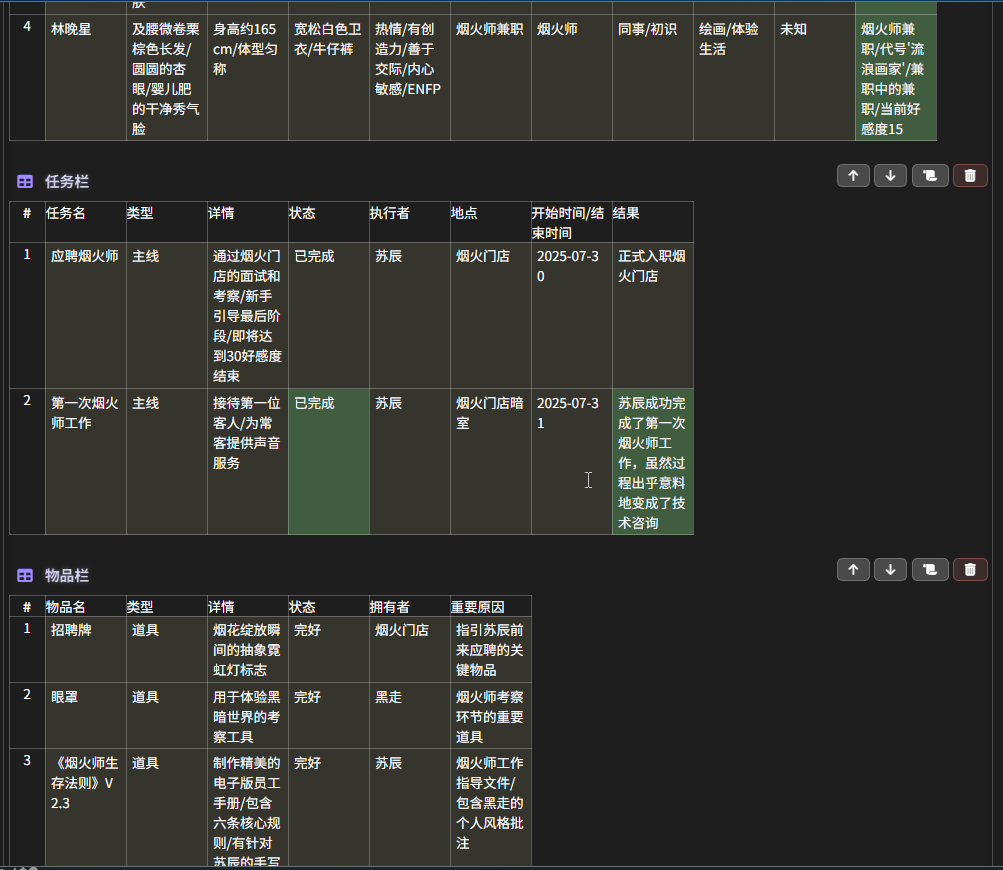This screenshot has height=870, width=1003.
Task: Select the 物品栏 section title
Action: coord(67,576)
